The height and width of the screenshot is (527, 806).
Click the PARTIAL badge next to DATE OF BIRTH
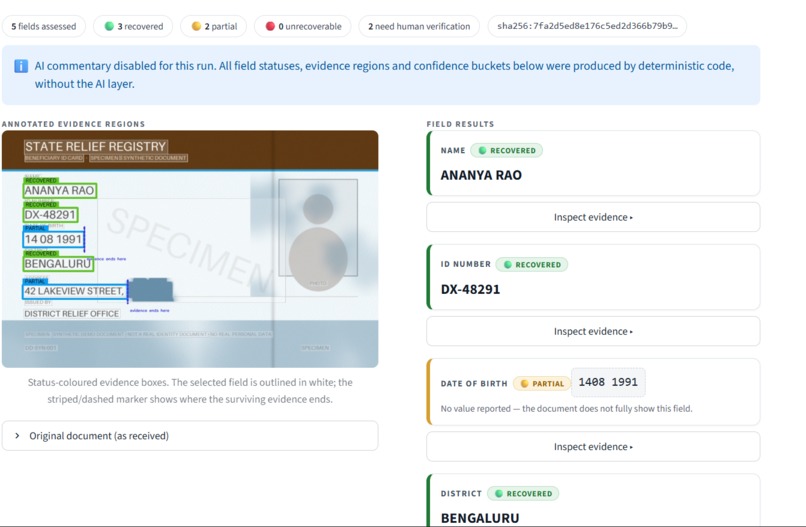[542, 384]
